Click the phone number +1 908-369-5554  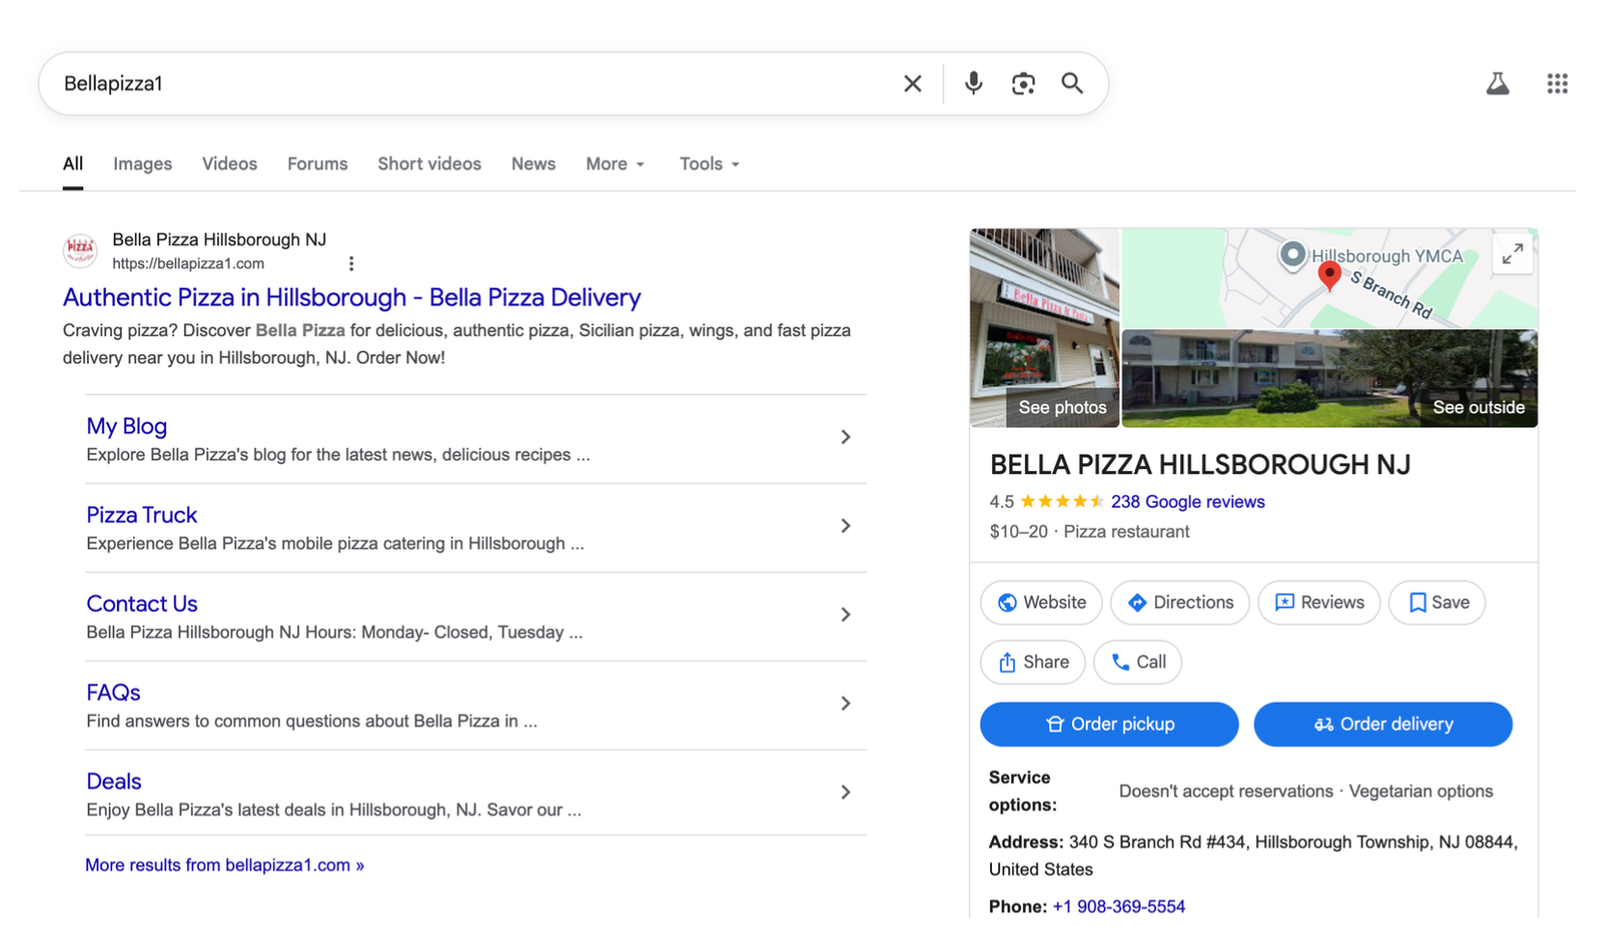click(x=1118, y=907)
